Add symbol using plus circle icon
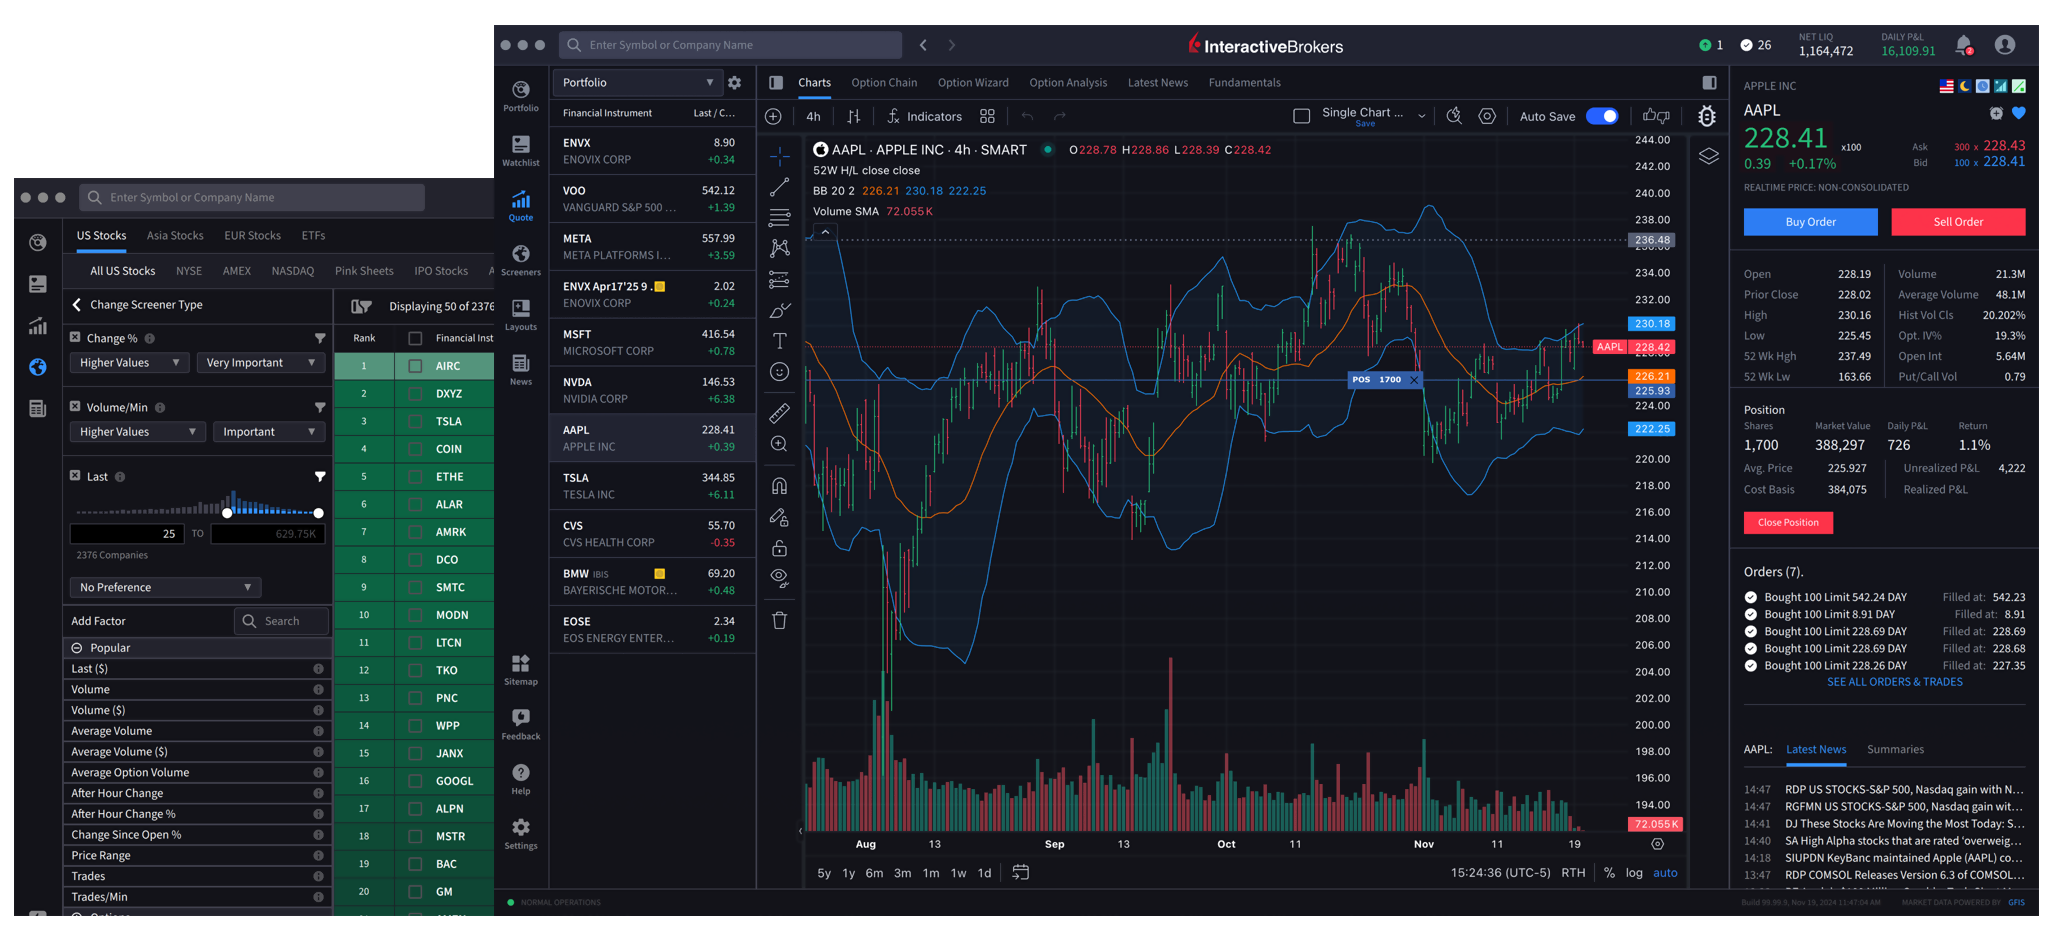The image size is (2052, 940). 773,117
